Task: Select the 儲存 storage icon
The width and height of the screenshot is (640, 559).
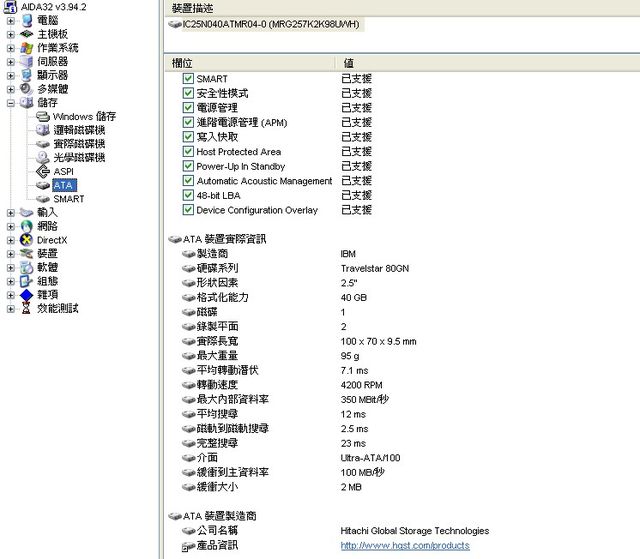Action: 27,103
